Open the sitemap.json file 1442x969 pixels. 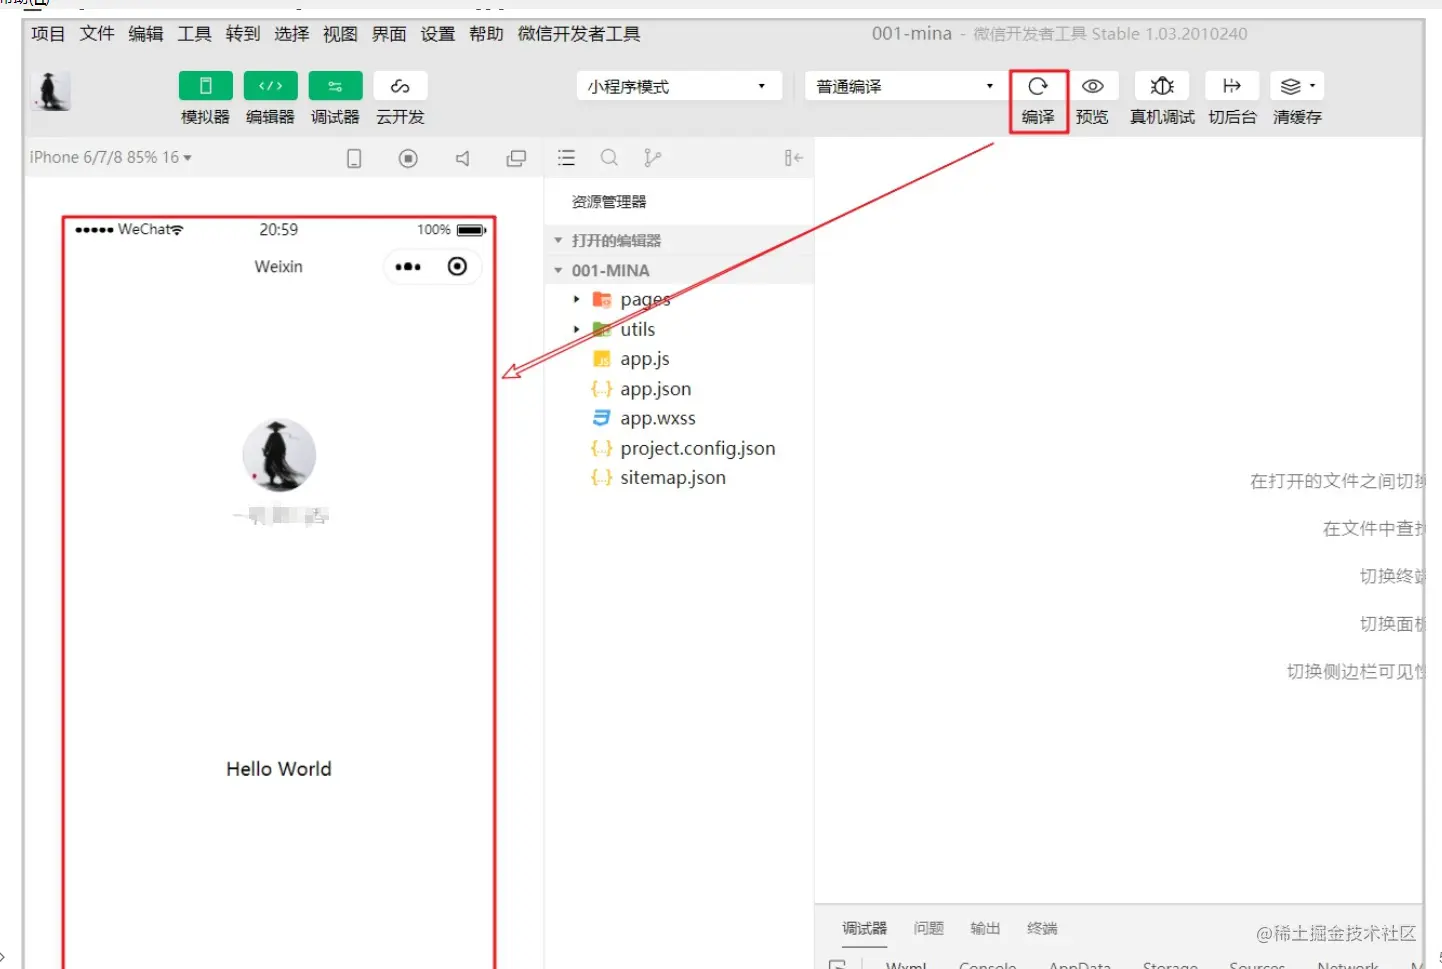672,478
